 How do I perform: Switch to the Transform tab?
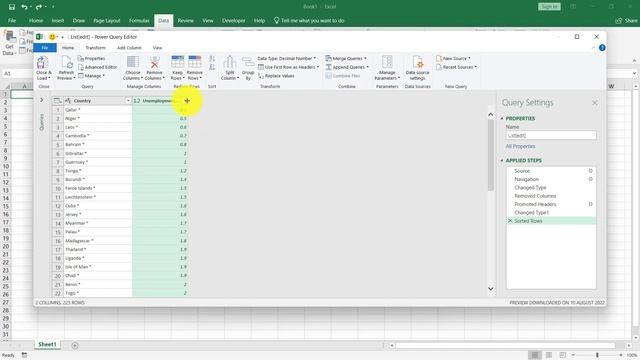click(96, 48)
